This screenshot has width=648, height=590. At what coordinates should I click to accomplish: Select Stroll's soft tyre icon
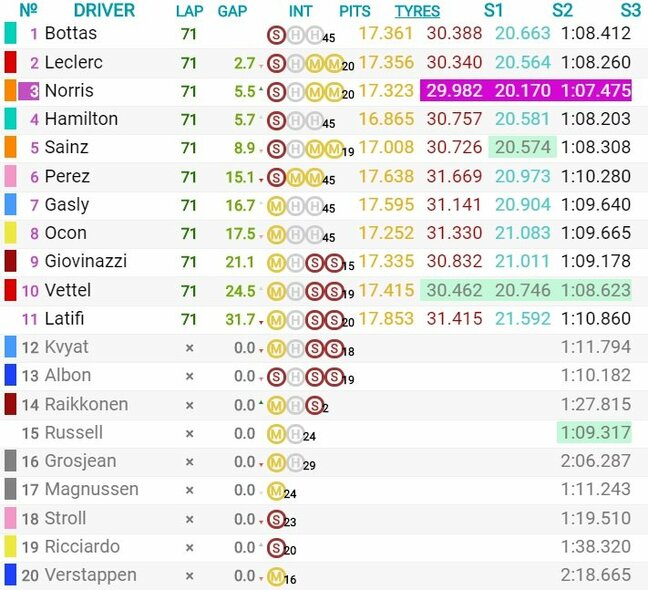click(276, 519)
